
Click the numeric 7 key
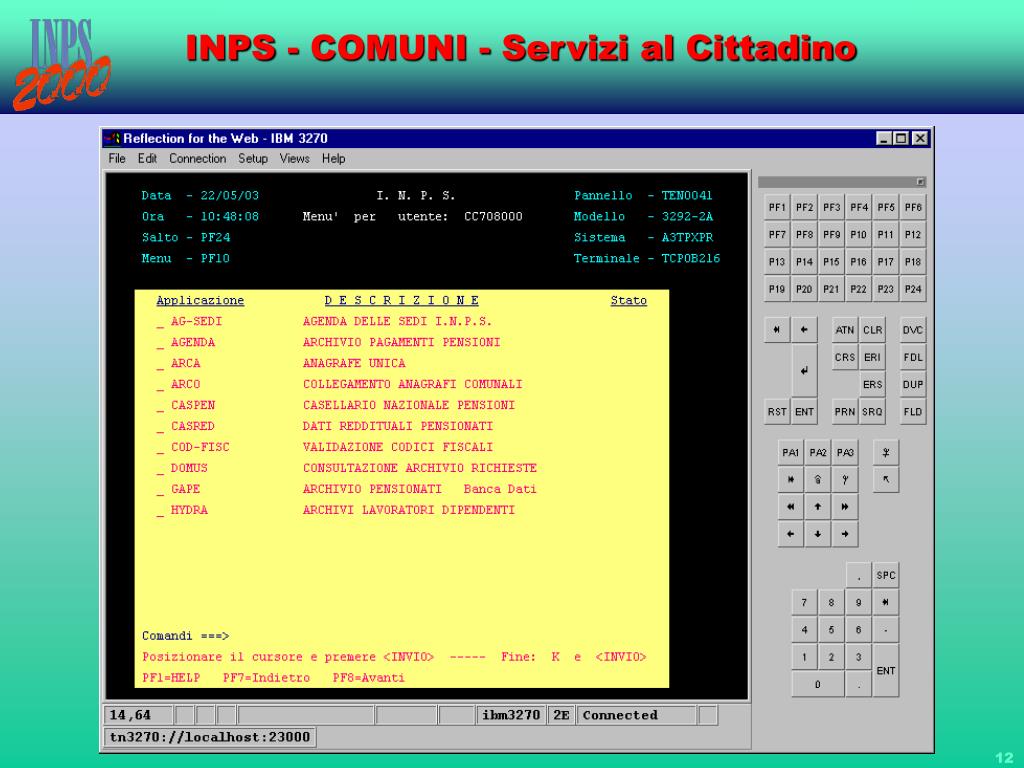(804, 602)
